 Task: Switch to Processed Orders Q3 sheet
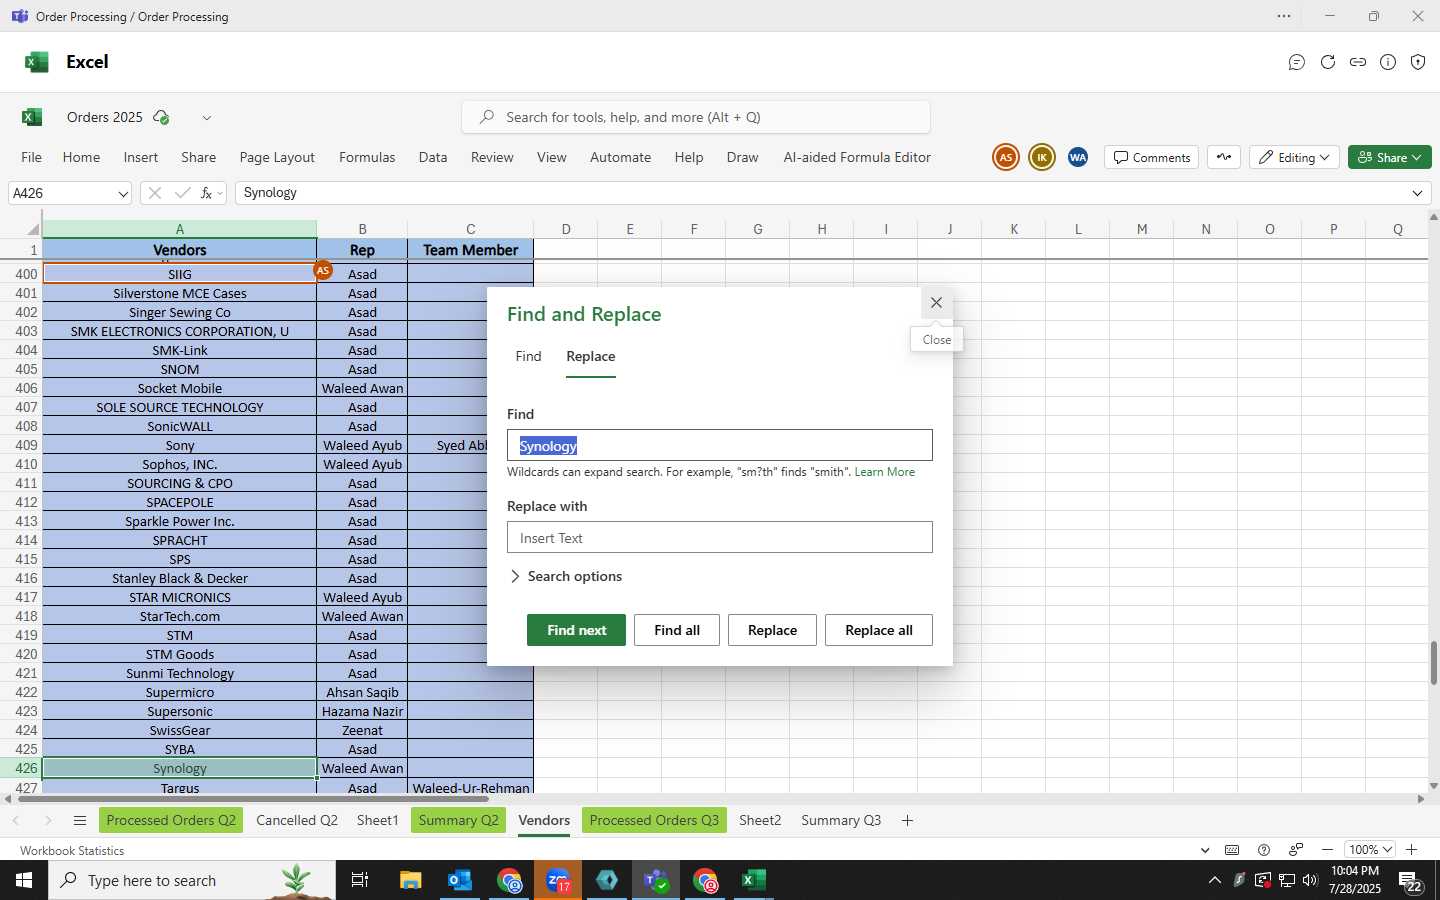(x=654, y=821)
